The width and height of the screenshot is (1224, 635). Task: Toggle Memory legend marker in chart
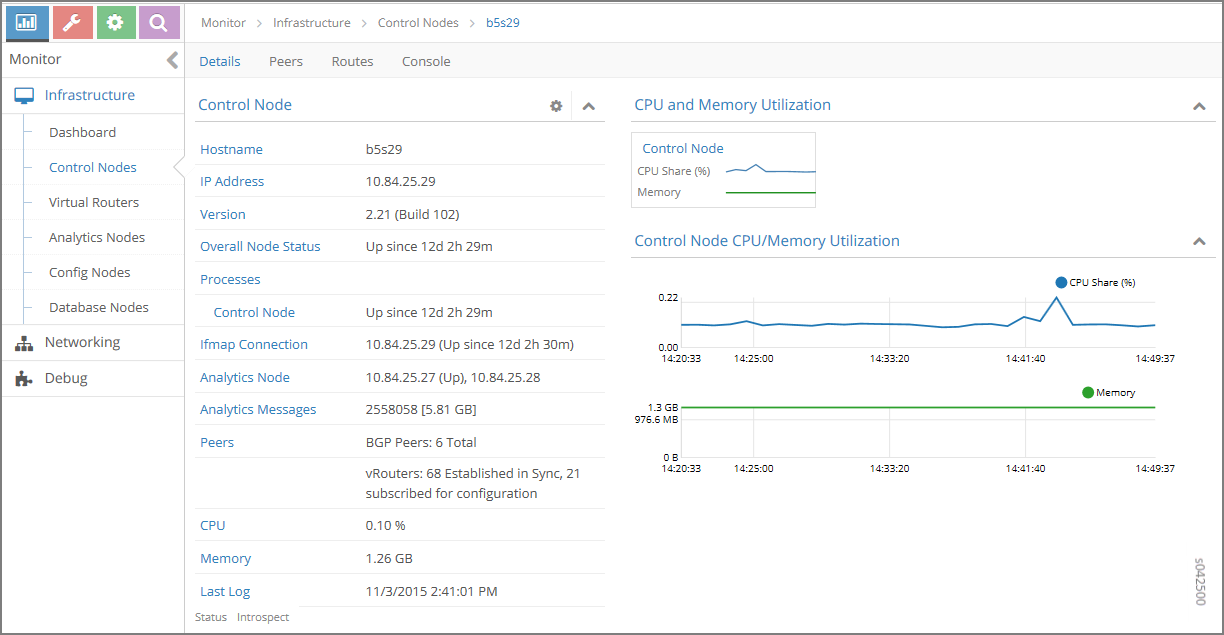(x=1088, y=393)
